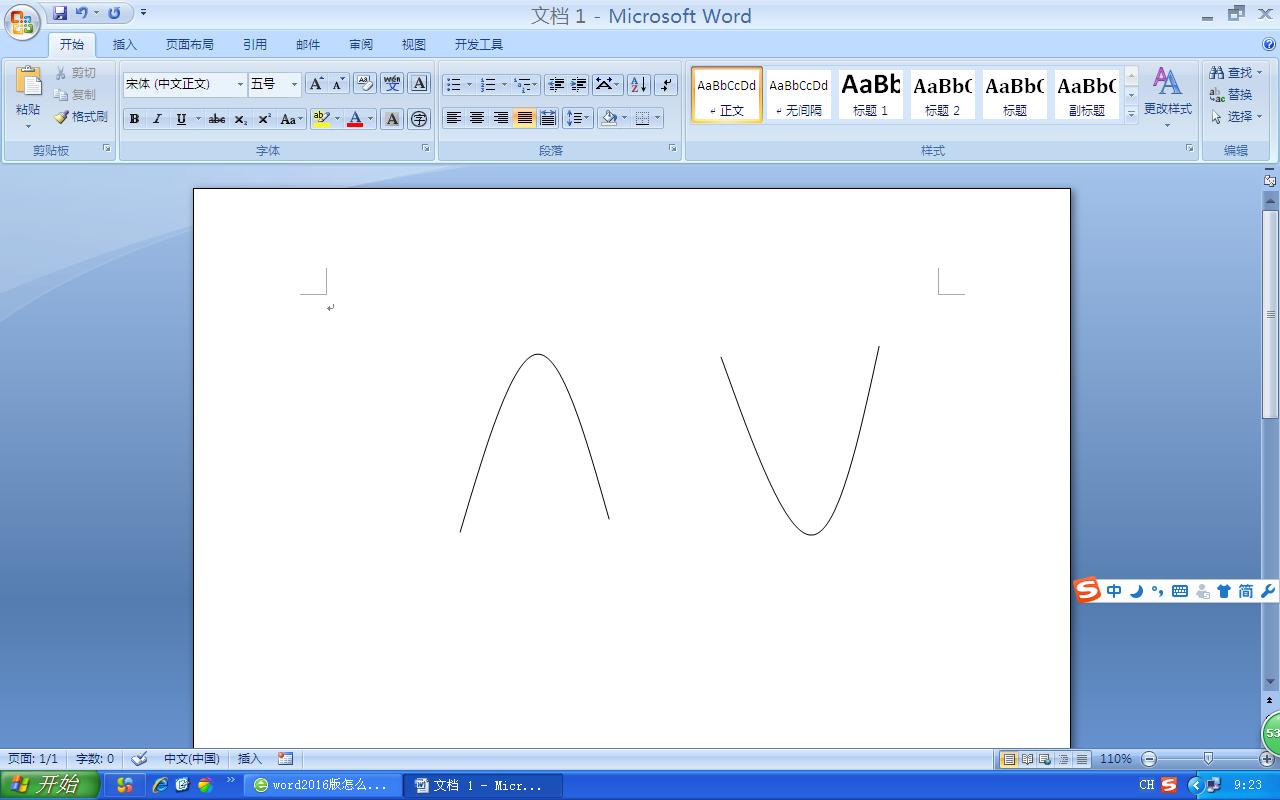Click the 粘贴 paste button
This screenshot has height=800, width=1280.
(x=28, y=96)
